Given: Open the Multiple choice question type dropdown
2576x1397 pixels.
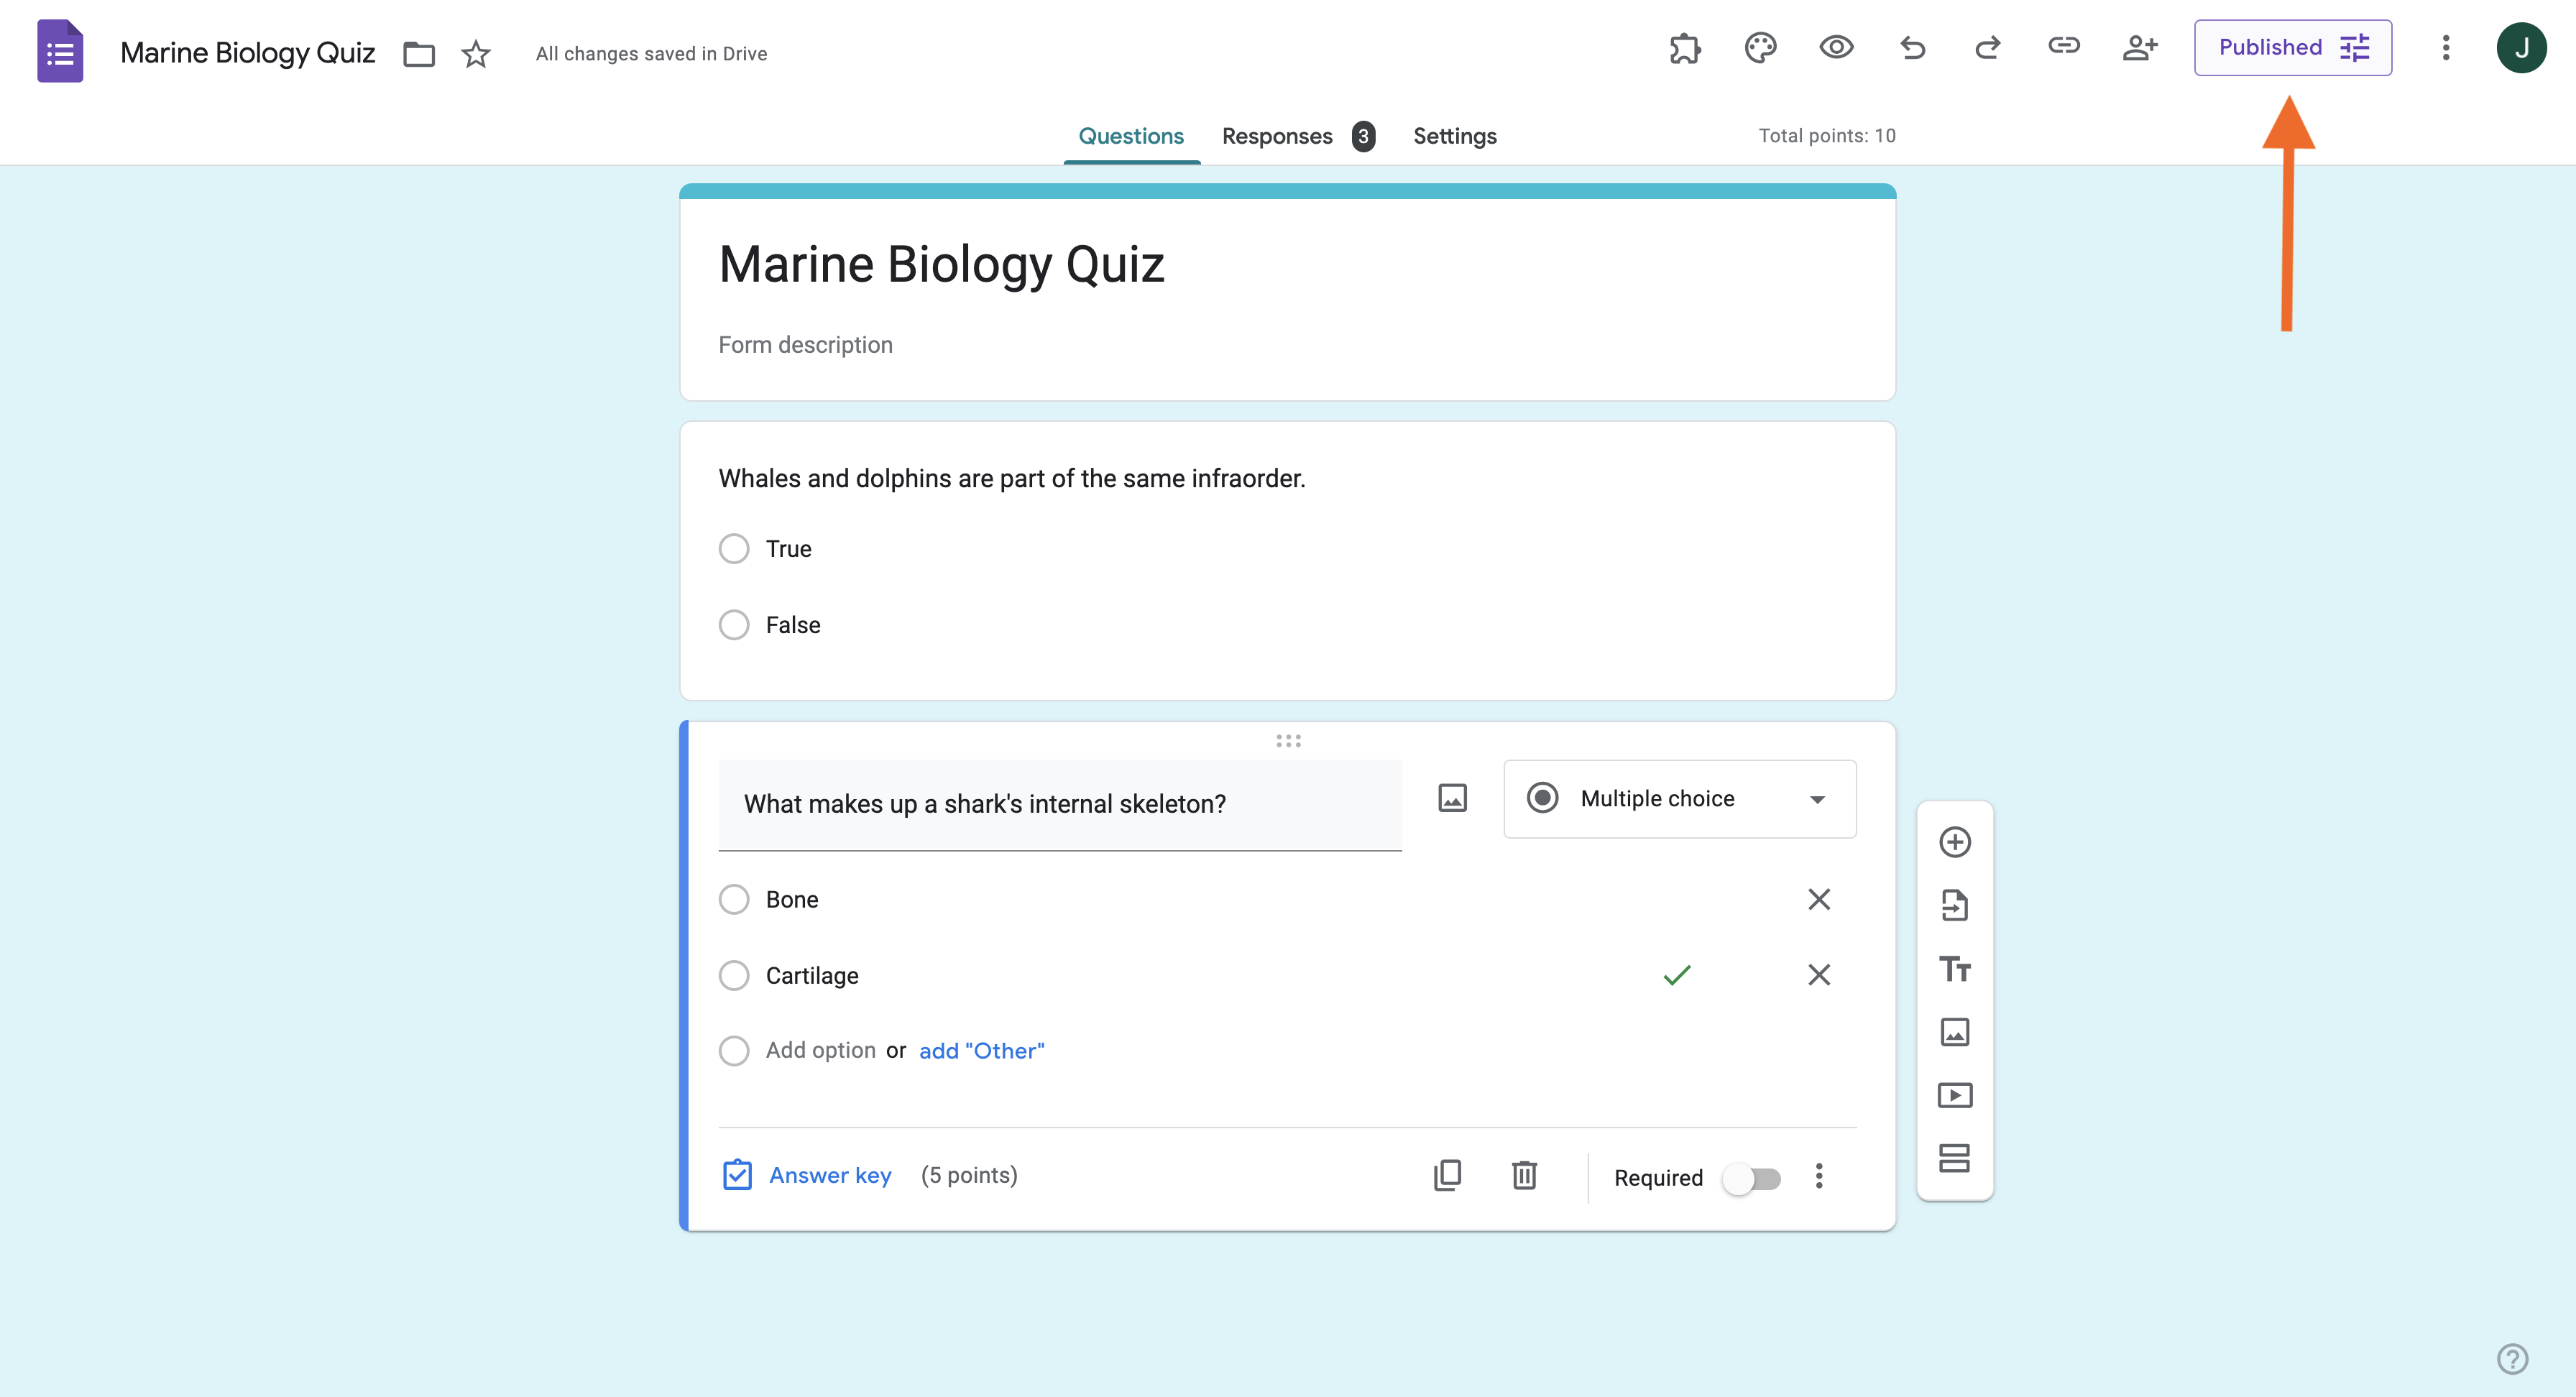Looking at the screenshot, I should point(1679,799).
